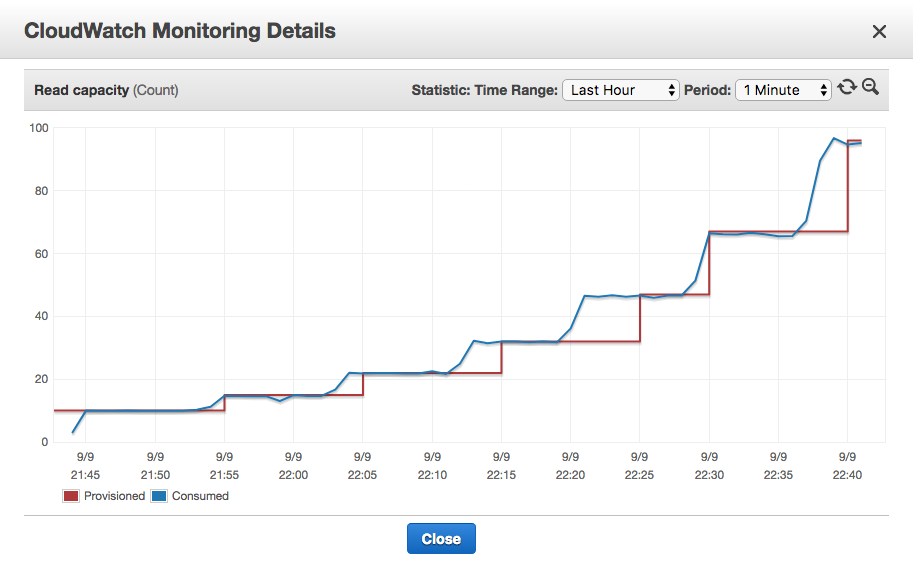The height and width of the screenshot is (573, 913).
Task: Click the Consumed legend label
Action: (200, 496)
